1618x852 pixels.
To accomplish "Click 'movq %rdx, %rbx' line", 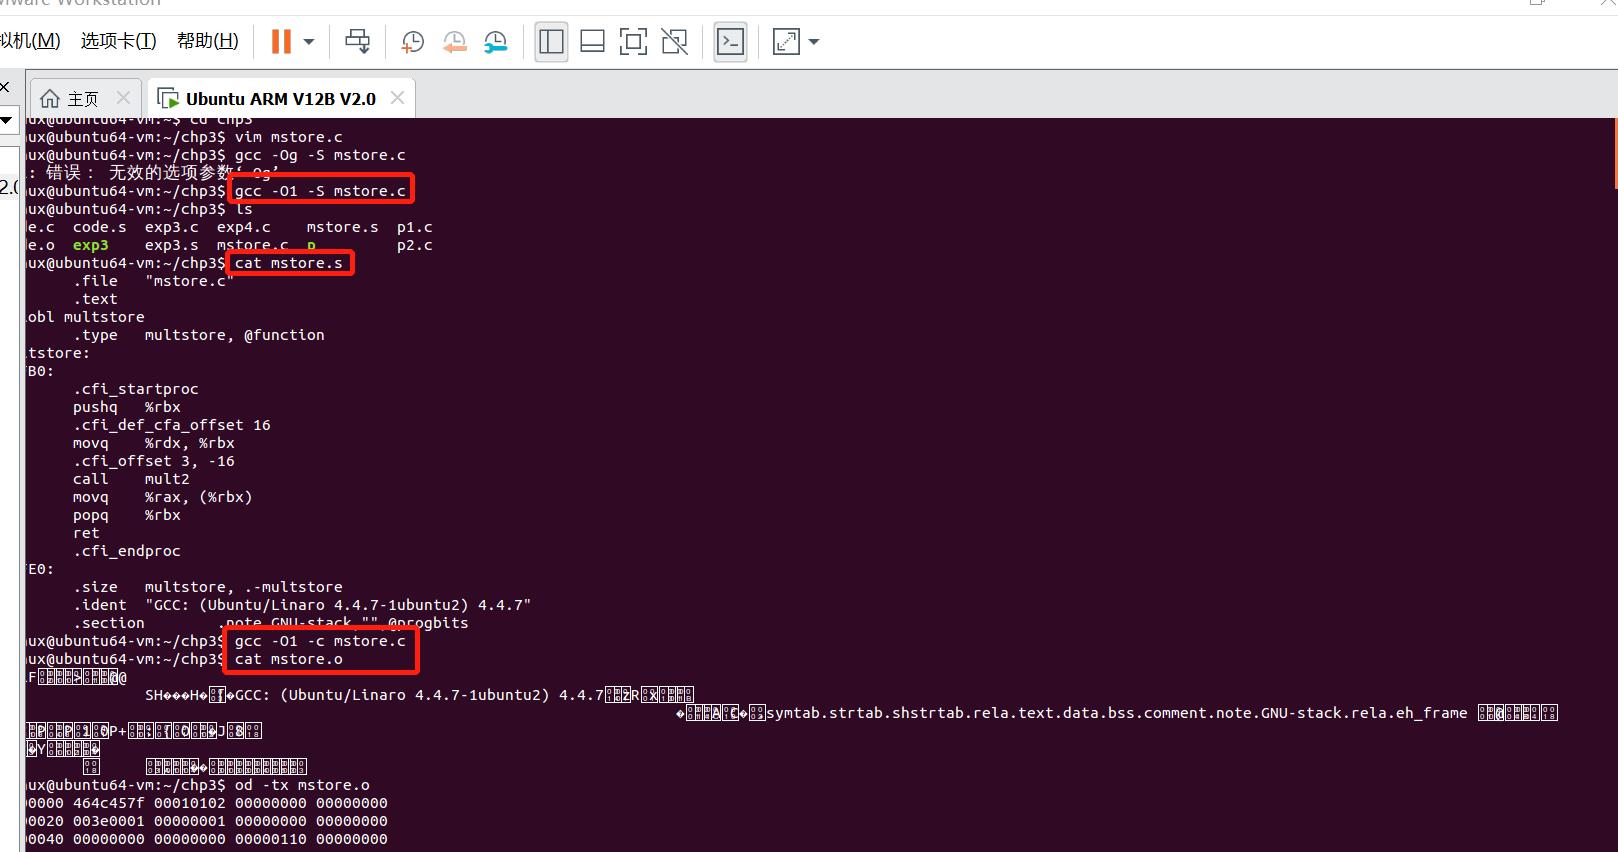I will 153,443.
